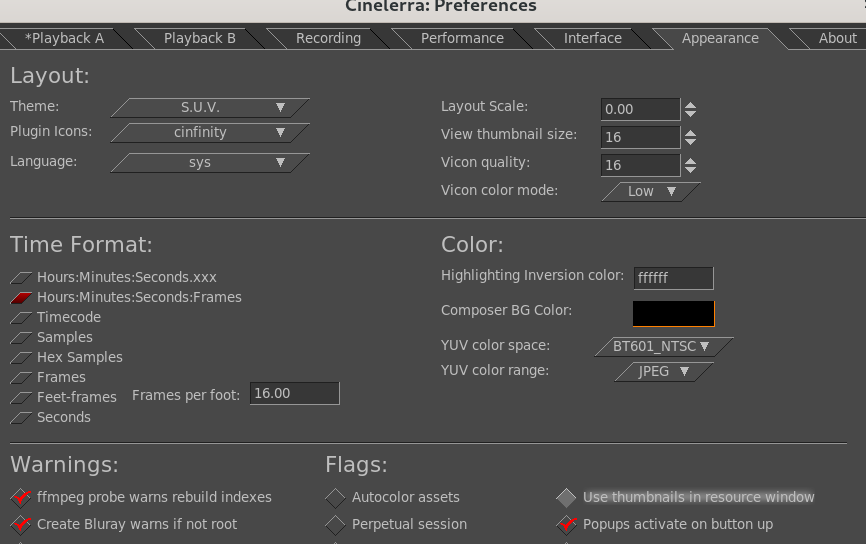Enable Perpetual session flag
The image size is (866, 544).
coord(396,525)
